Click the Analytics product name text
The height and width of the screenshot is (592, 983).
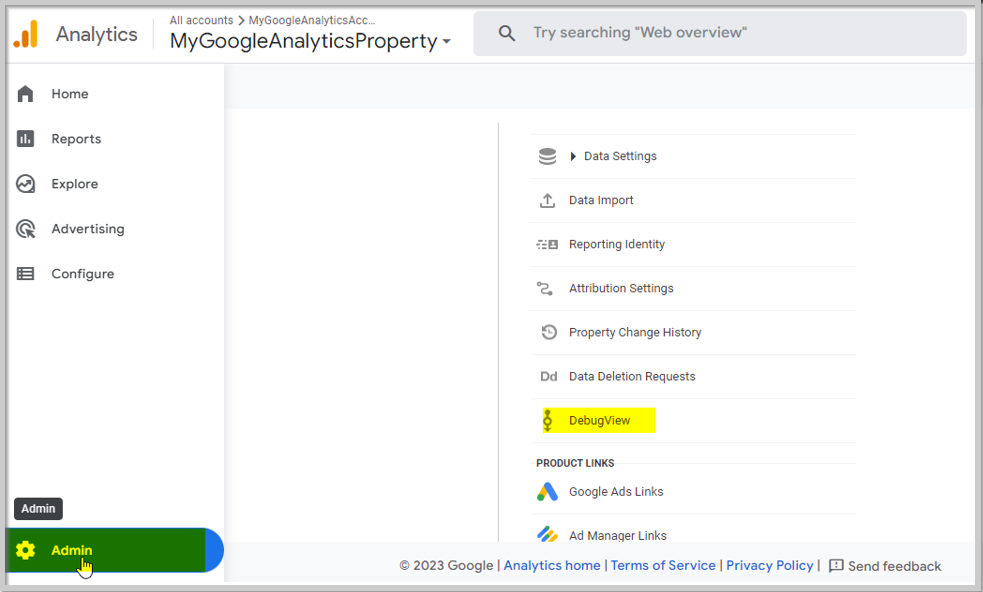[97, 34]
